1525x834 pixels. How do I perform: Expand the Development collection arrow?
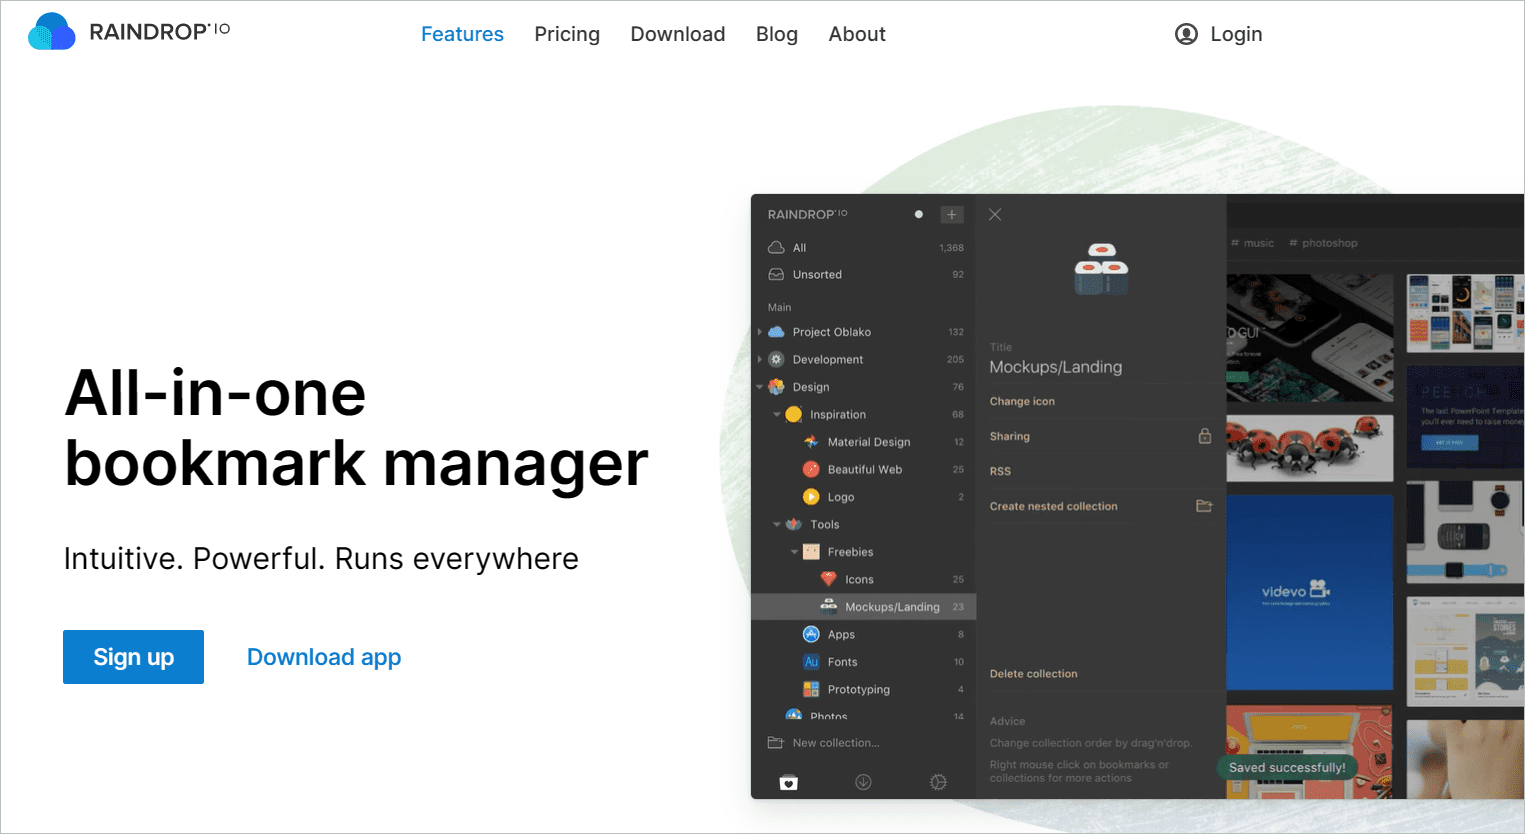[x=760, y=359]
